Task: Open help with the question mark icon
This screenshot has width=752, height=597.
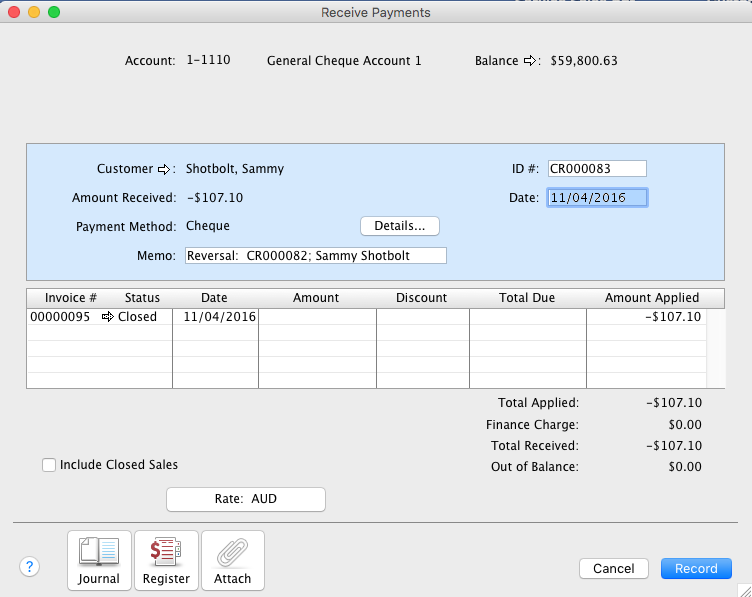Action: pyautogui.click(x=29, y=567)
